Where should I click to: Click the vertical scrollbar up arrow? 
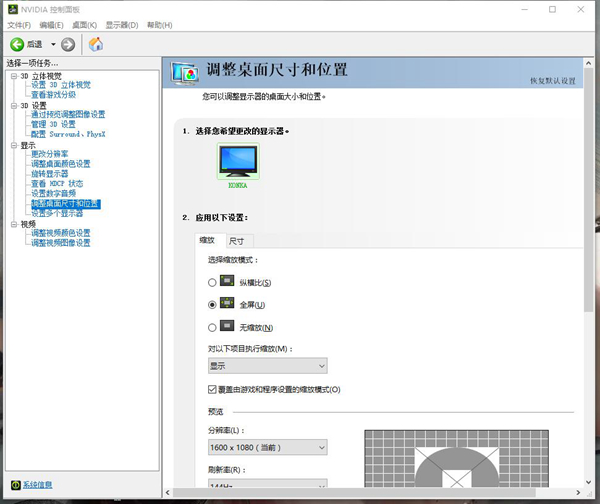click(589, 63)
